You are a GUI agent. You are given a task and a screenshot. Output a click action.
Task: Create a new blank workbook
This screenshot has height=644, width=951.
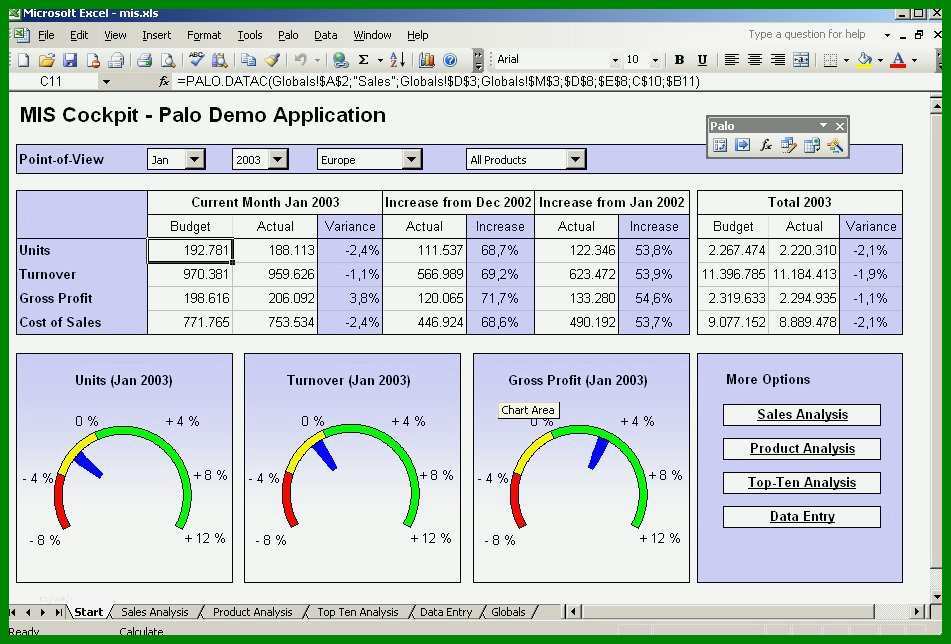point(24,59)
